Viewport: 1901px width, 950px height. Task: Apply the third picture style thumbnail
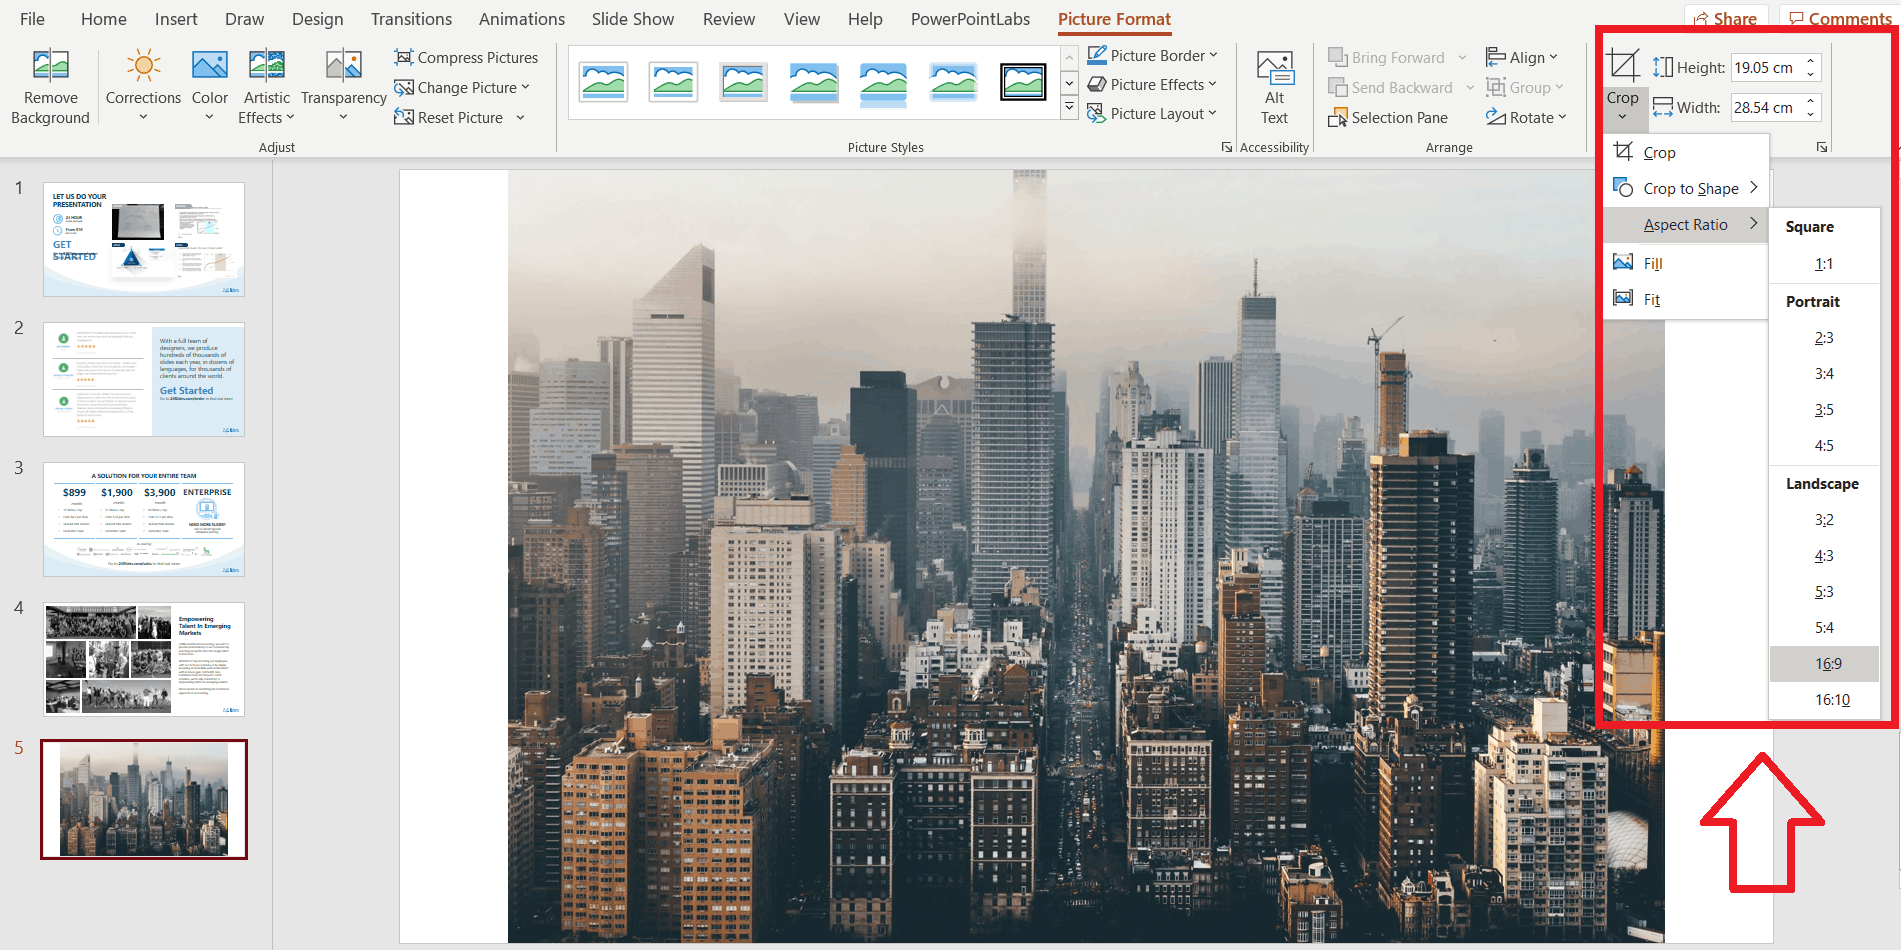click(743, 82)
